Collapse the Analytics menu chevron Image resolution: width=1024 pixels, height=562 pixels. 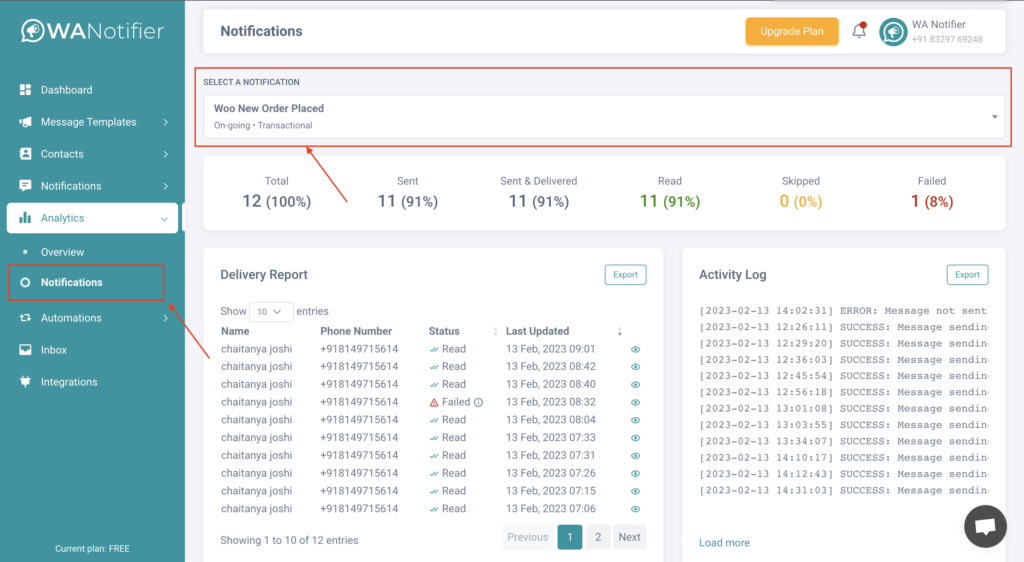tap(164, 219)
